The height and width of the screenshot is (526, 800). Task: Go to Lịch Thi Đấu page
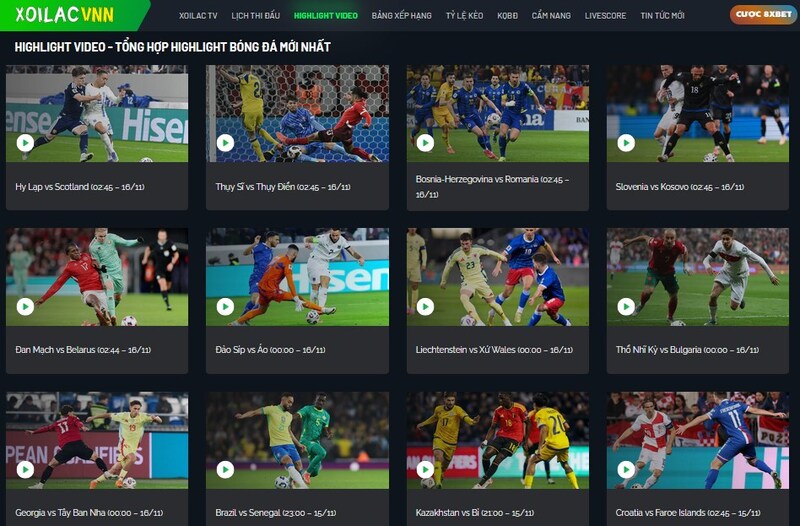256,16
